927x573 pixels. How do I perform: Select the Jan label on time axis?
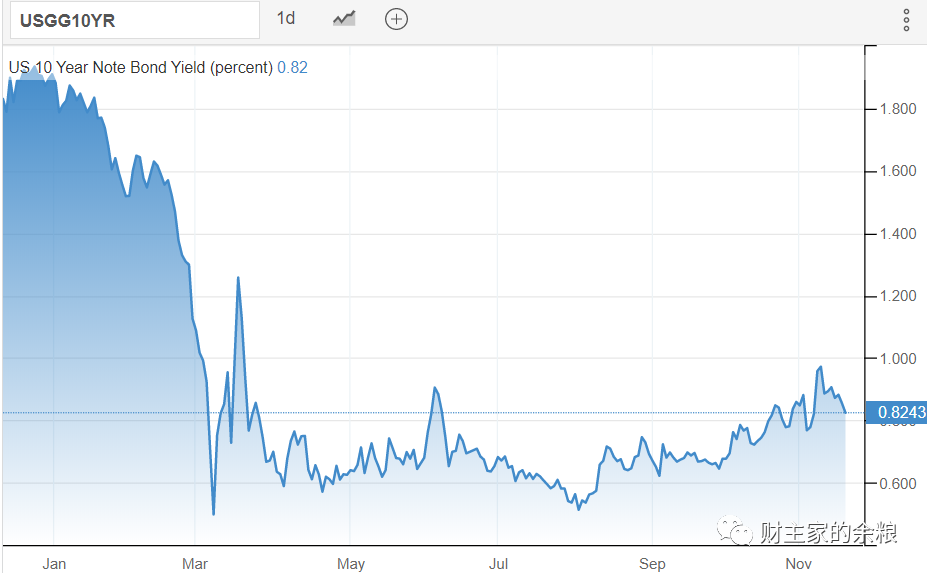(54, 564)
